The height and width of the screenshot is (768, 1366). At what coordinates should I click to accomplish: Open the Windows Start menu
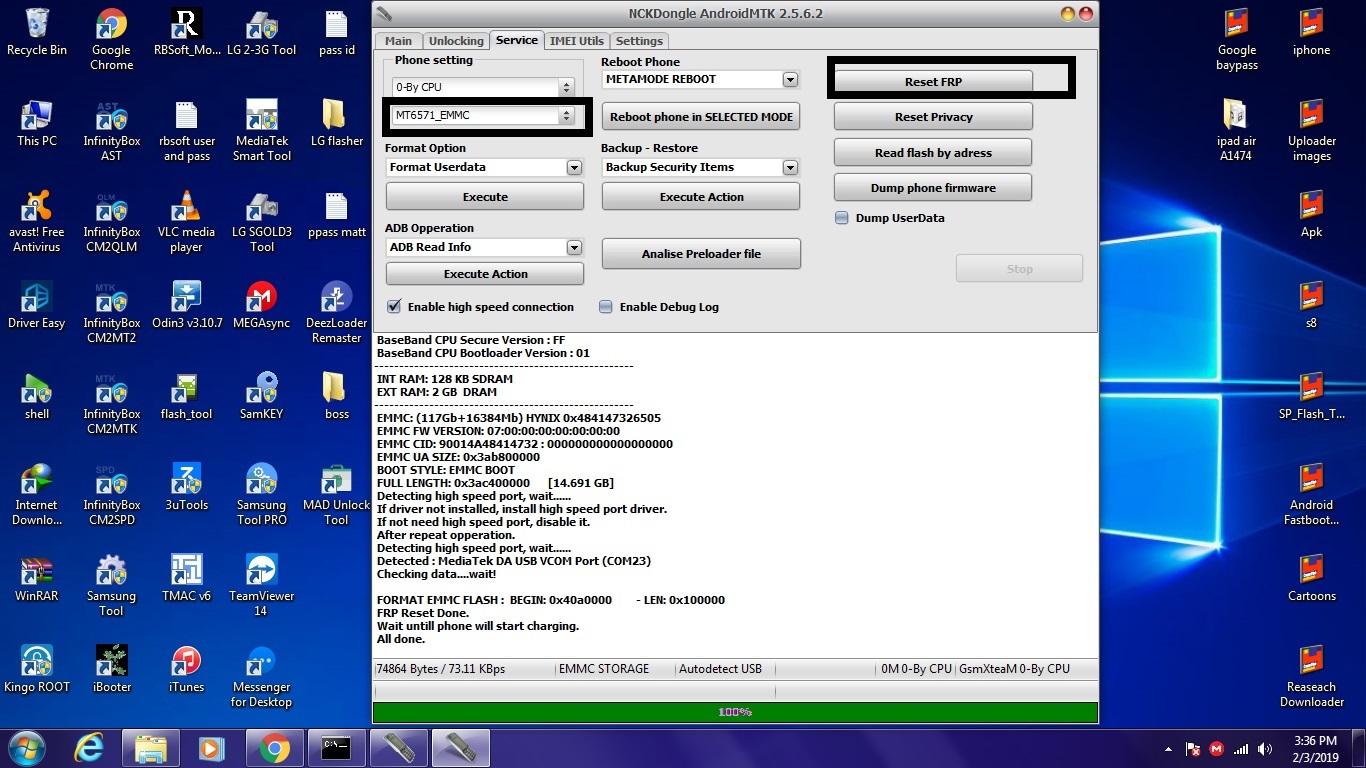(x=25, y=748)
